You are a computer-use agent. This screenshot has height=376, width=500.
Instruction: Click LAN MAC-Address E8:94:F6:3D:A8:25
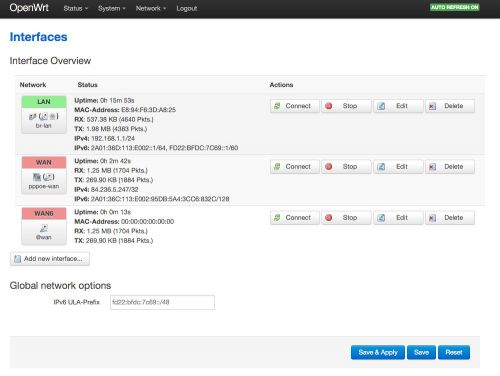148,110
